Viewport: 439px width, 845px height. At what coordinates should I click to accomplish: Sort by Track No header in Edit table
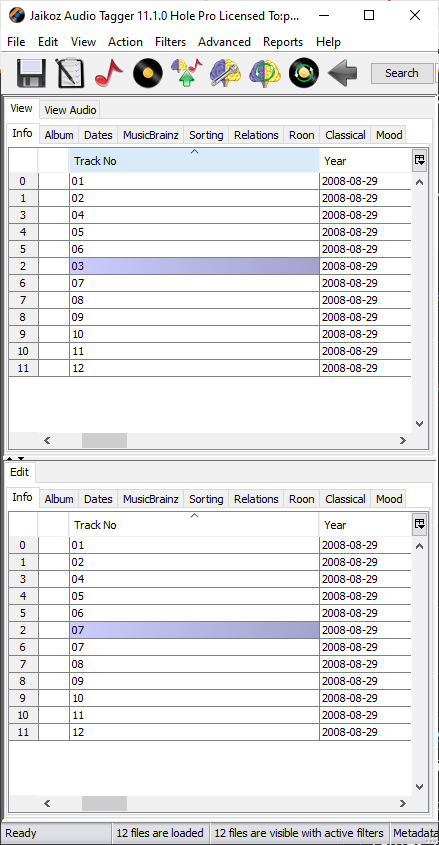click(194, 524)
